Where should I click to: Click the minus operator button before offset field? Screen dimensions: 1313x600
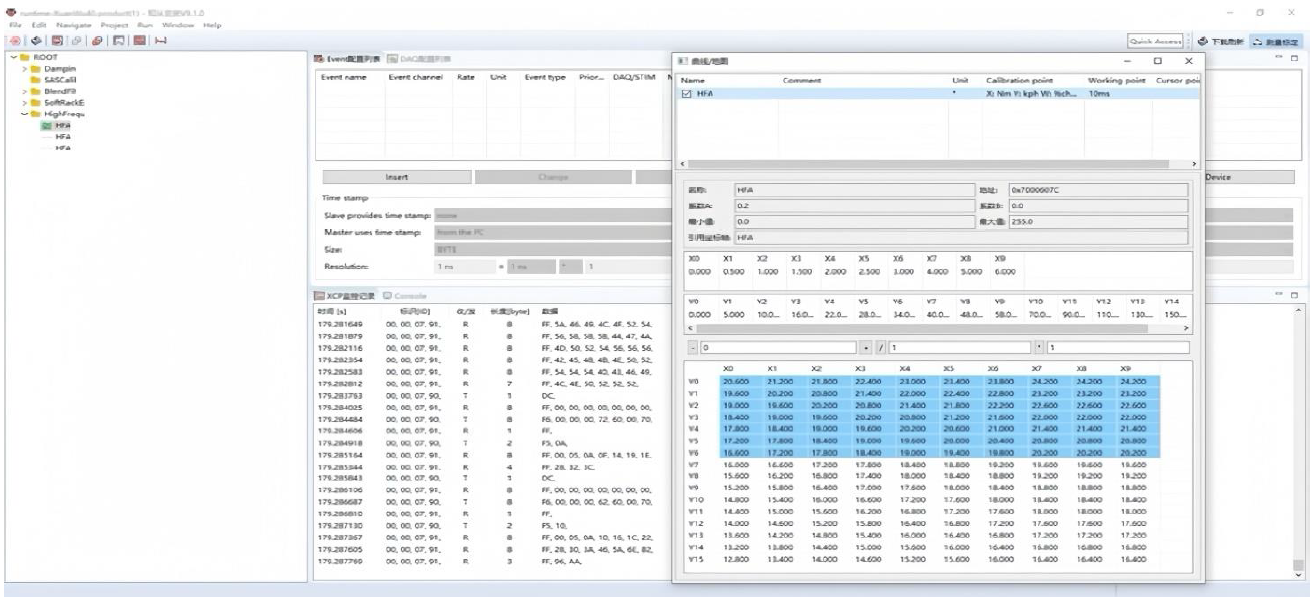coord(693,348)
